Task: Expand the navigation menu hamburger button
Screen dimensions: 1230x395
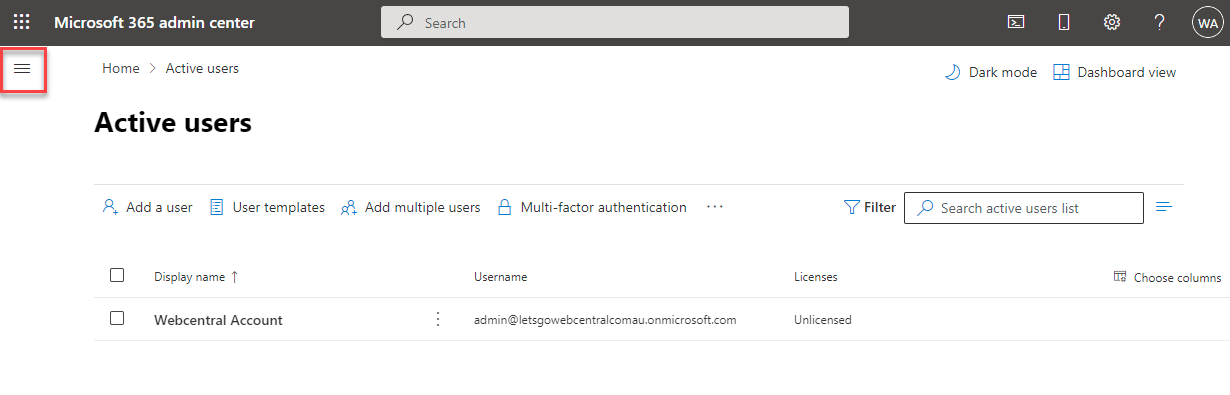Action: 22,68
